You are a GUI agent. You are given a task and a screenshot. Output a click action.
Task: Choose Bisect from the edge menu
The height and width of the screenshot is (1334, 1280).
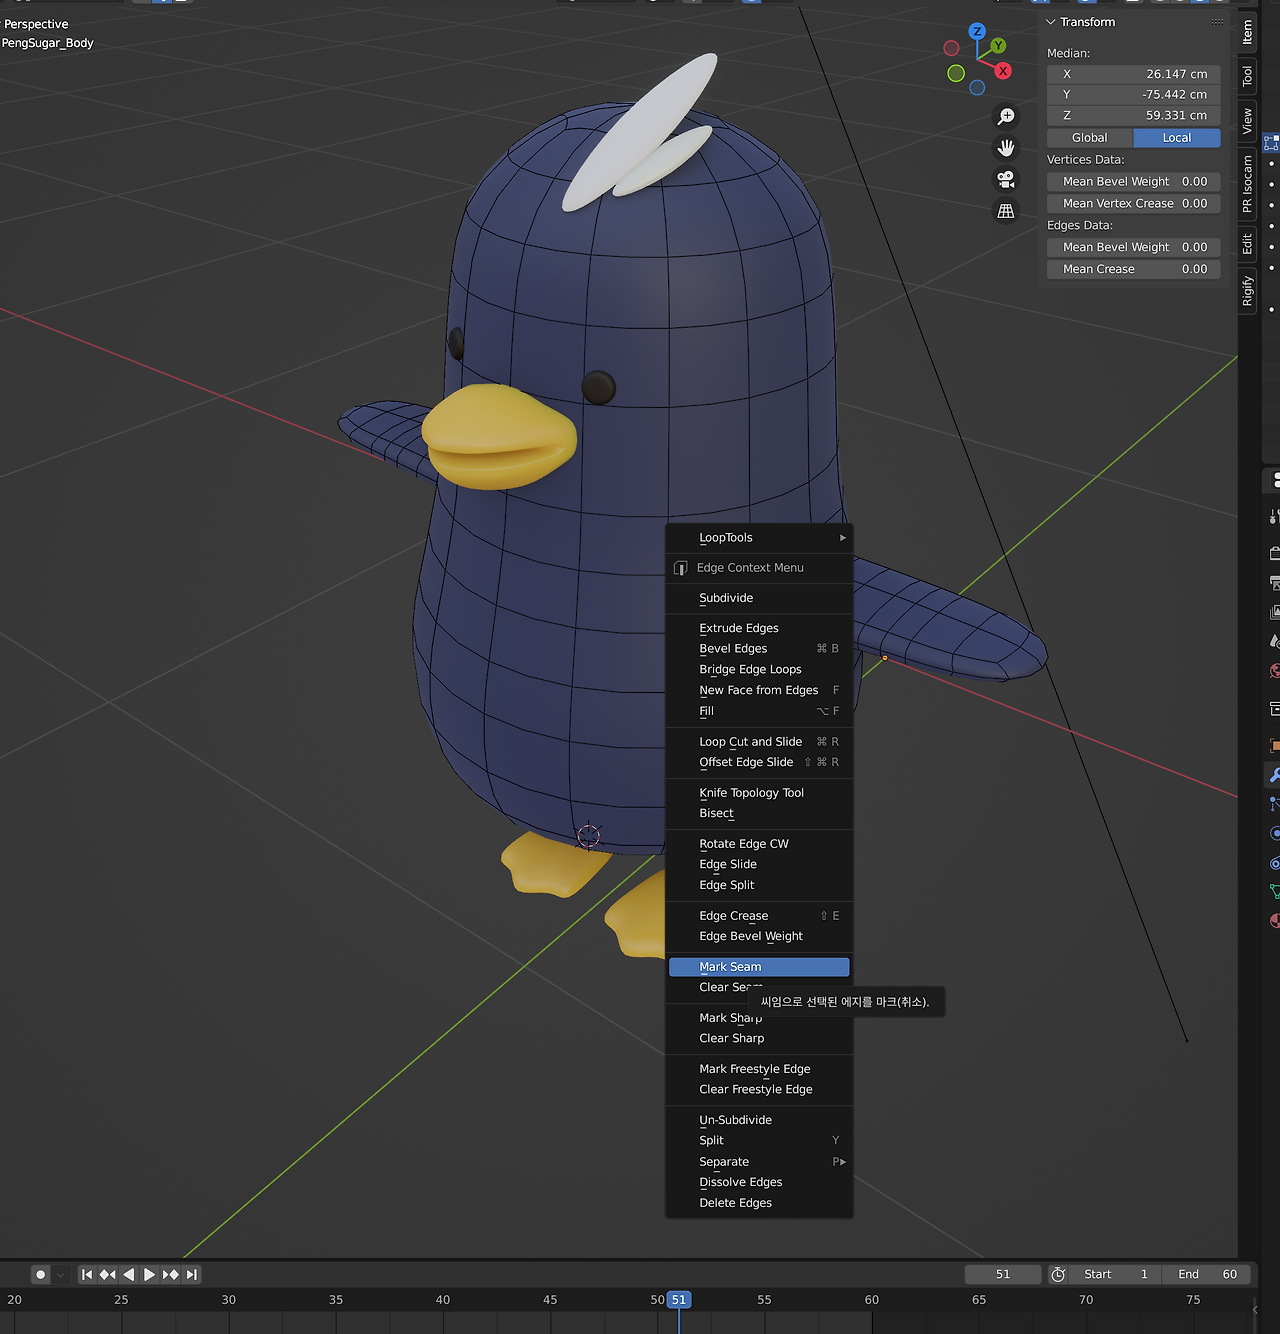click(760, 814)
